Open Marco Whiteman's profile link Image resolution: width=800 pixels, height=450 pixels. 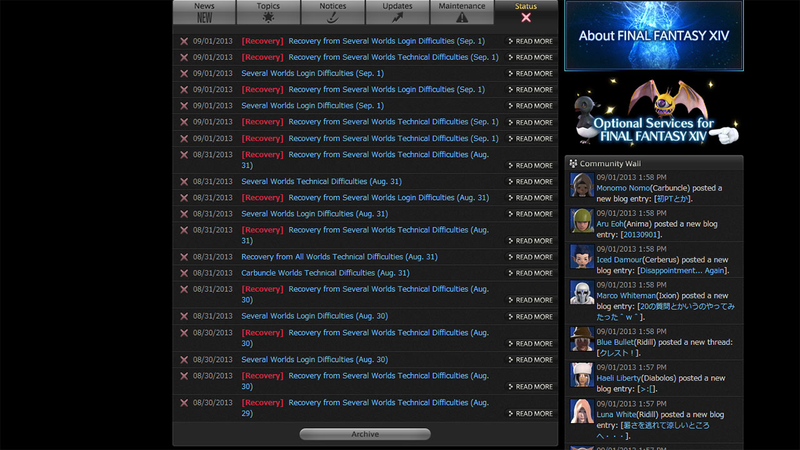click(626, 296)
